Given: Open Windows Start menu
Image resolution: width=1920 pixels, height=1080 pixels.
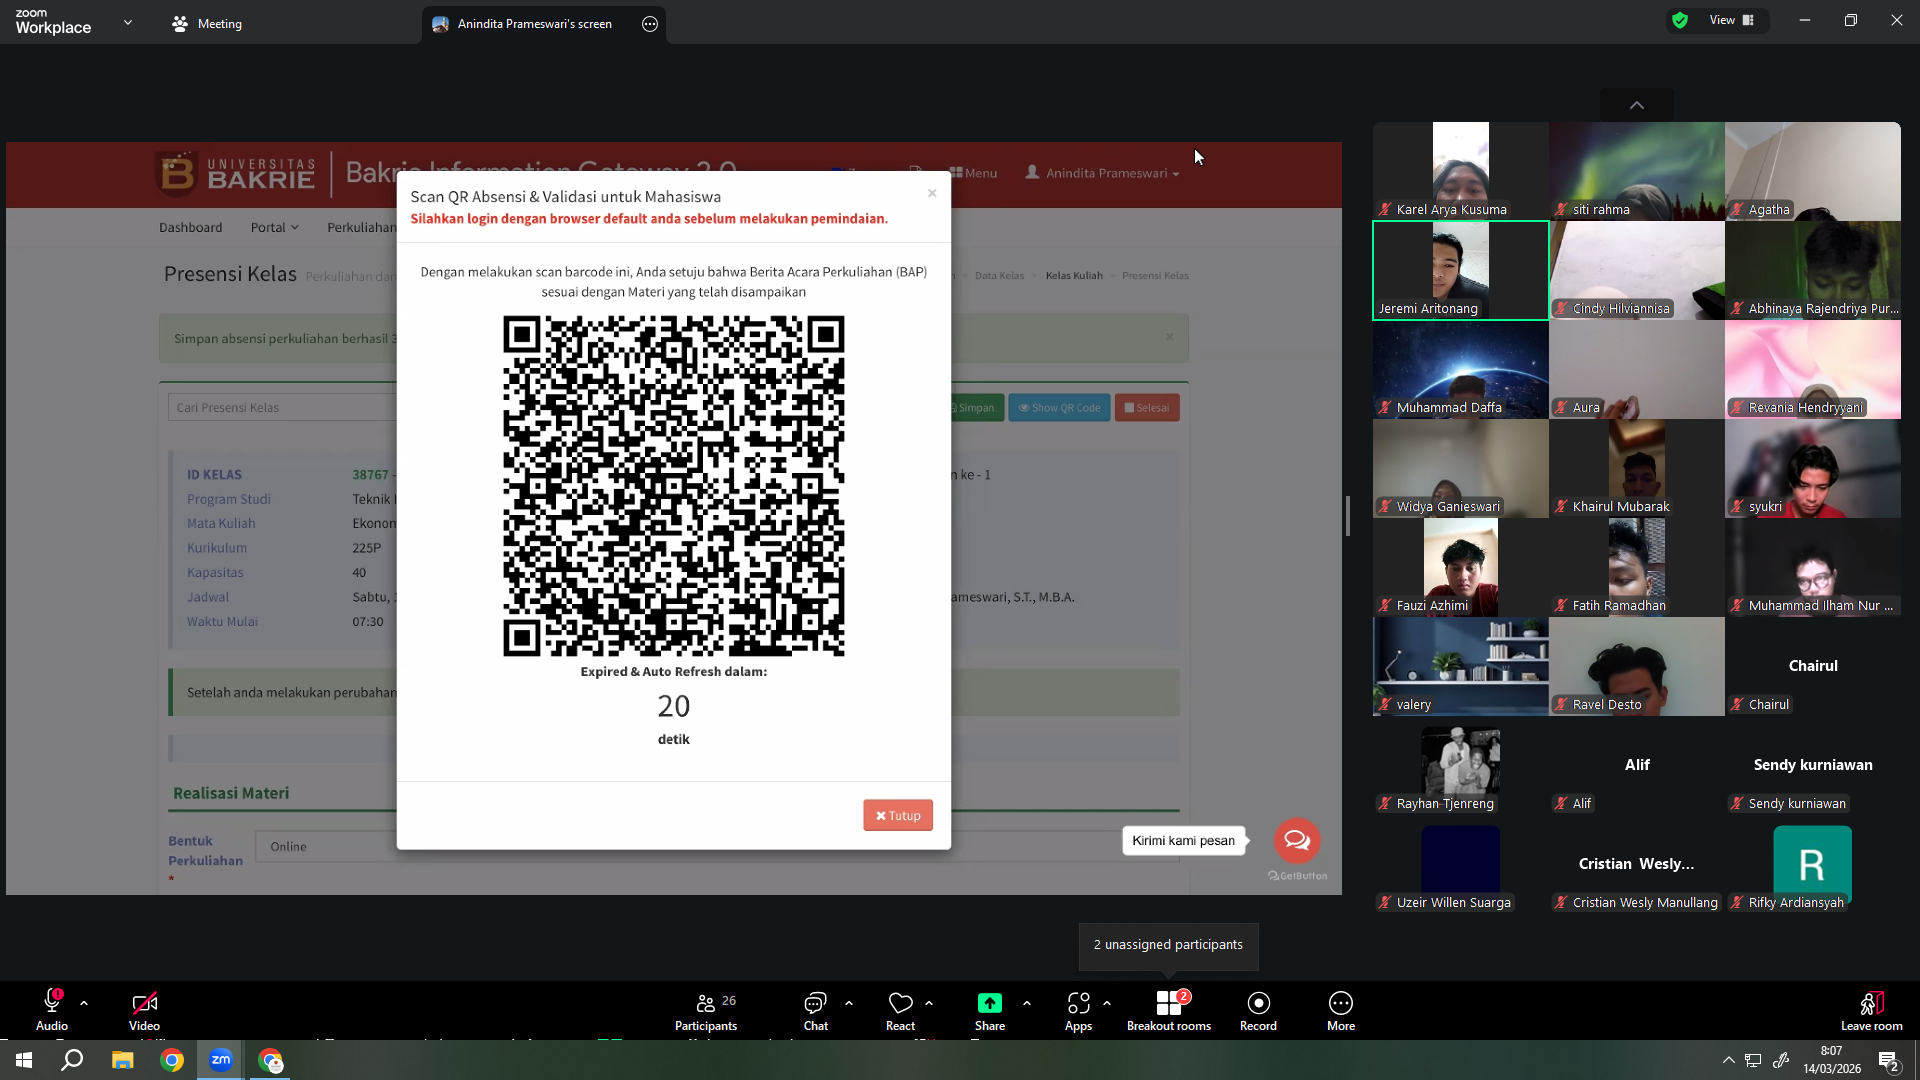Looking at the screenshot, I should tap(24, 1060).
